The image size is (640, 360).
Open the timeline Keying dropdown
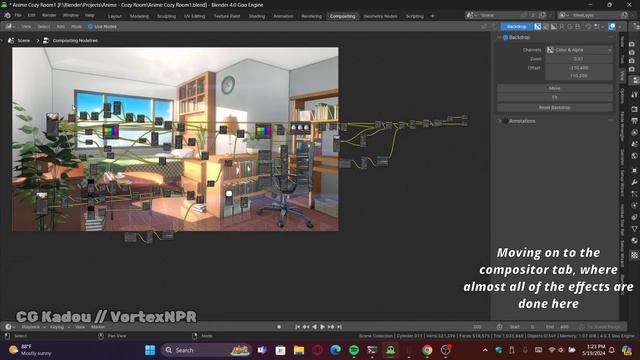pyautogui.click(x=59, y=327)
